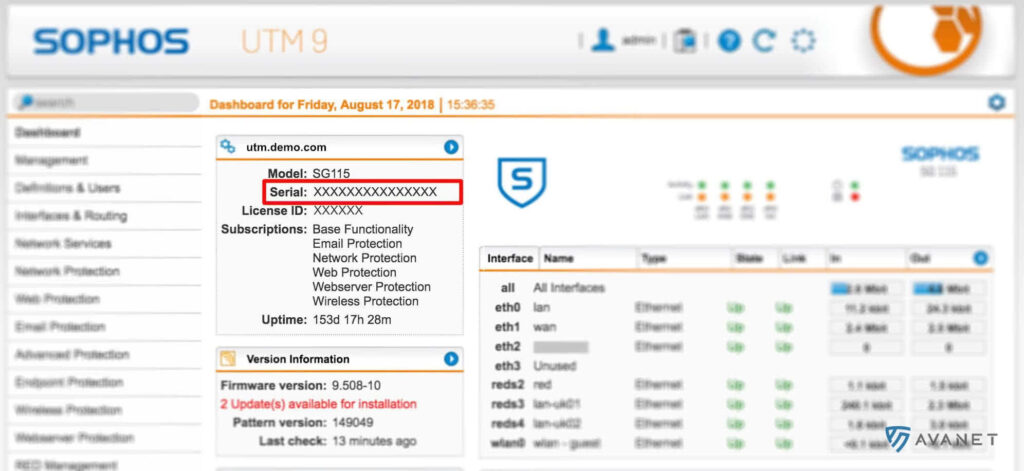Viewport: 1024px width, 471px height.
Task: Click the Email Protection subscription text
Action: point(357,244)
